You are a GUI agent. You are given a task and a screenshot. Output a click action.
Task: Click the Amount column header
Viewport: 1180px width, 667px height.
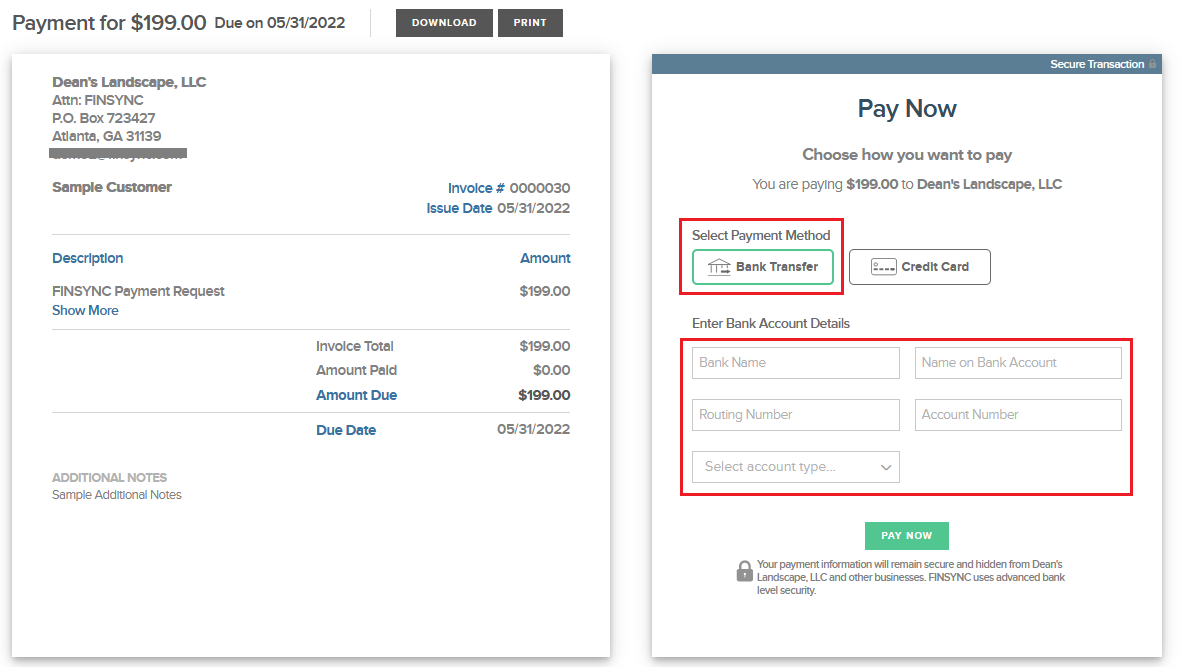click(x=545, y=258)
